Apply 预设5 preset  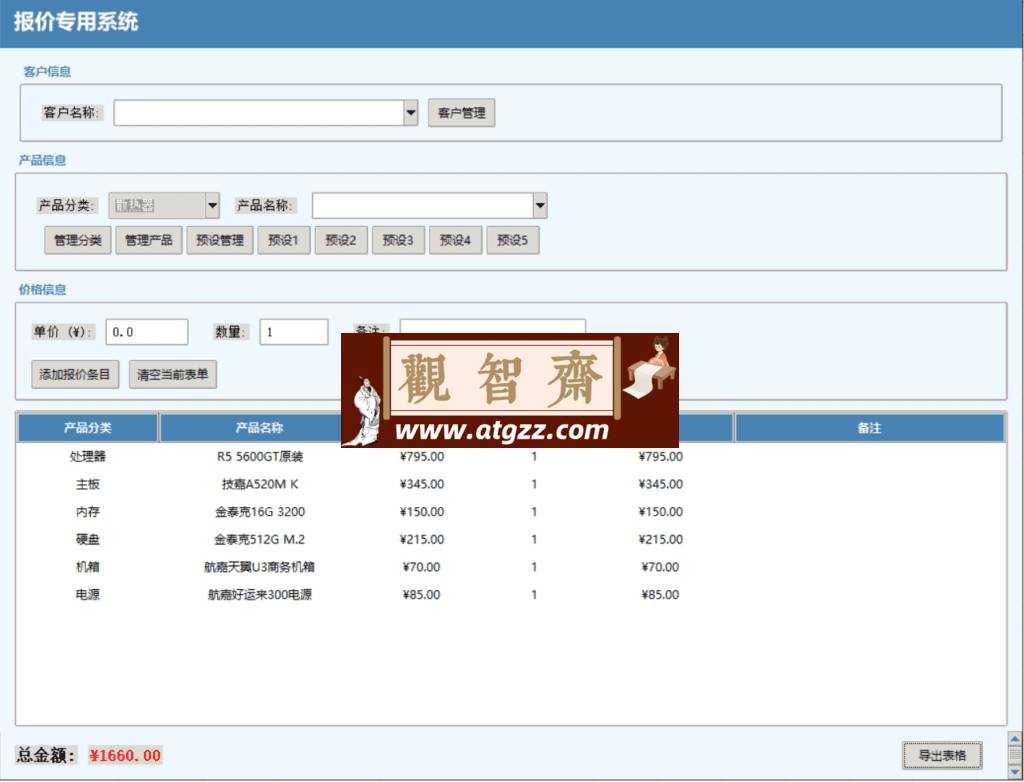point(513,240)
